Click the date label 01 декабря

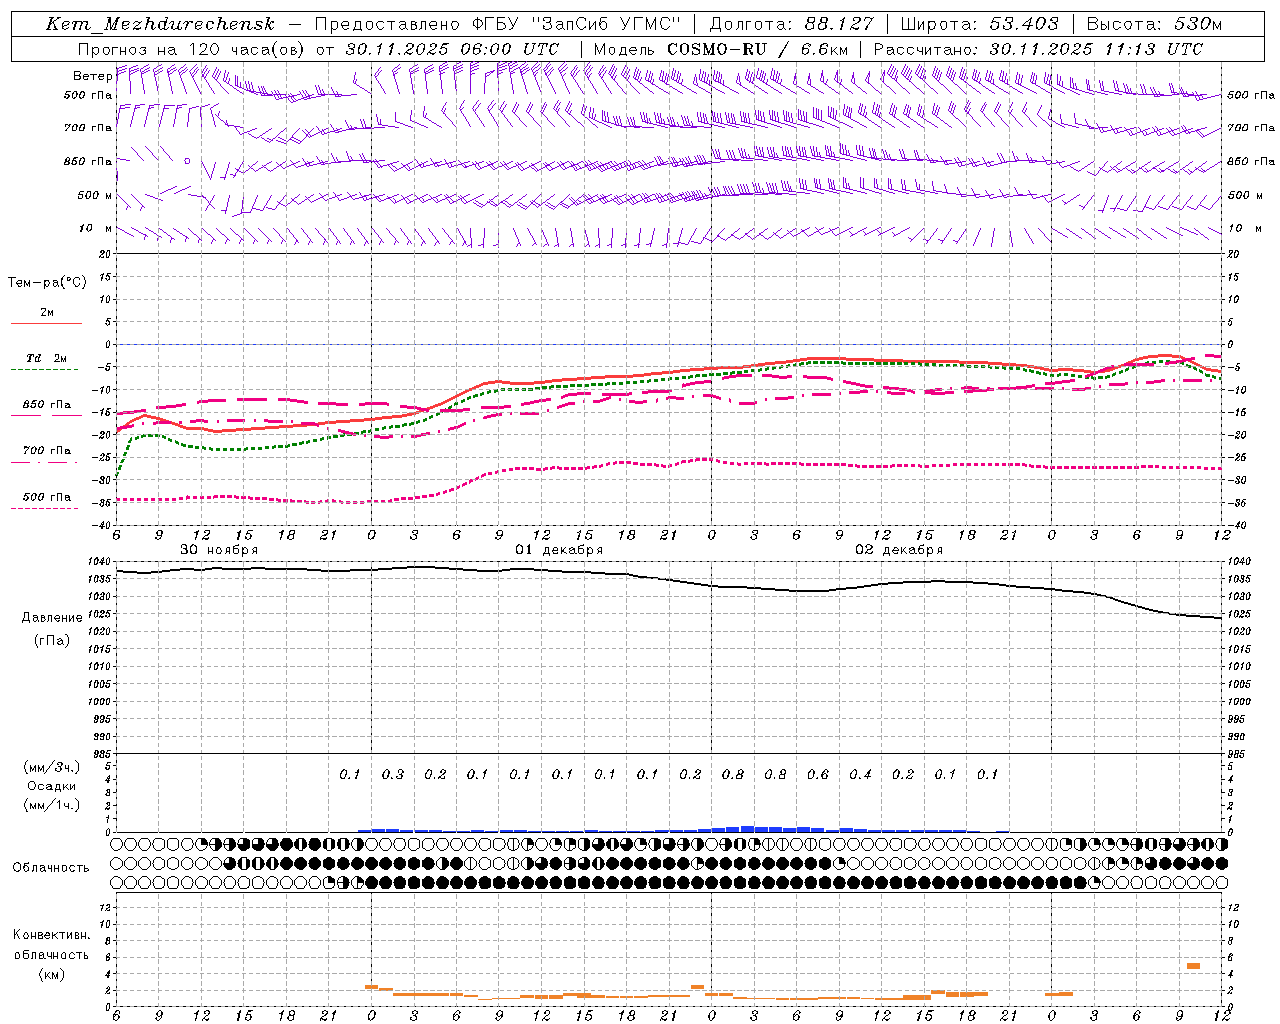559,550
